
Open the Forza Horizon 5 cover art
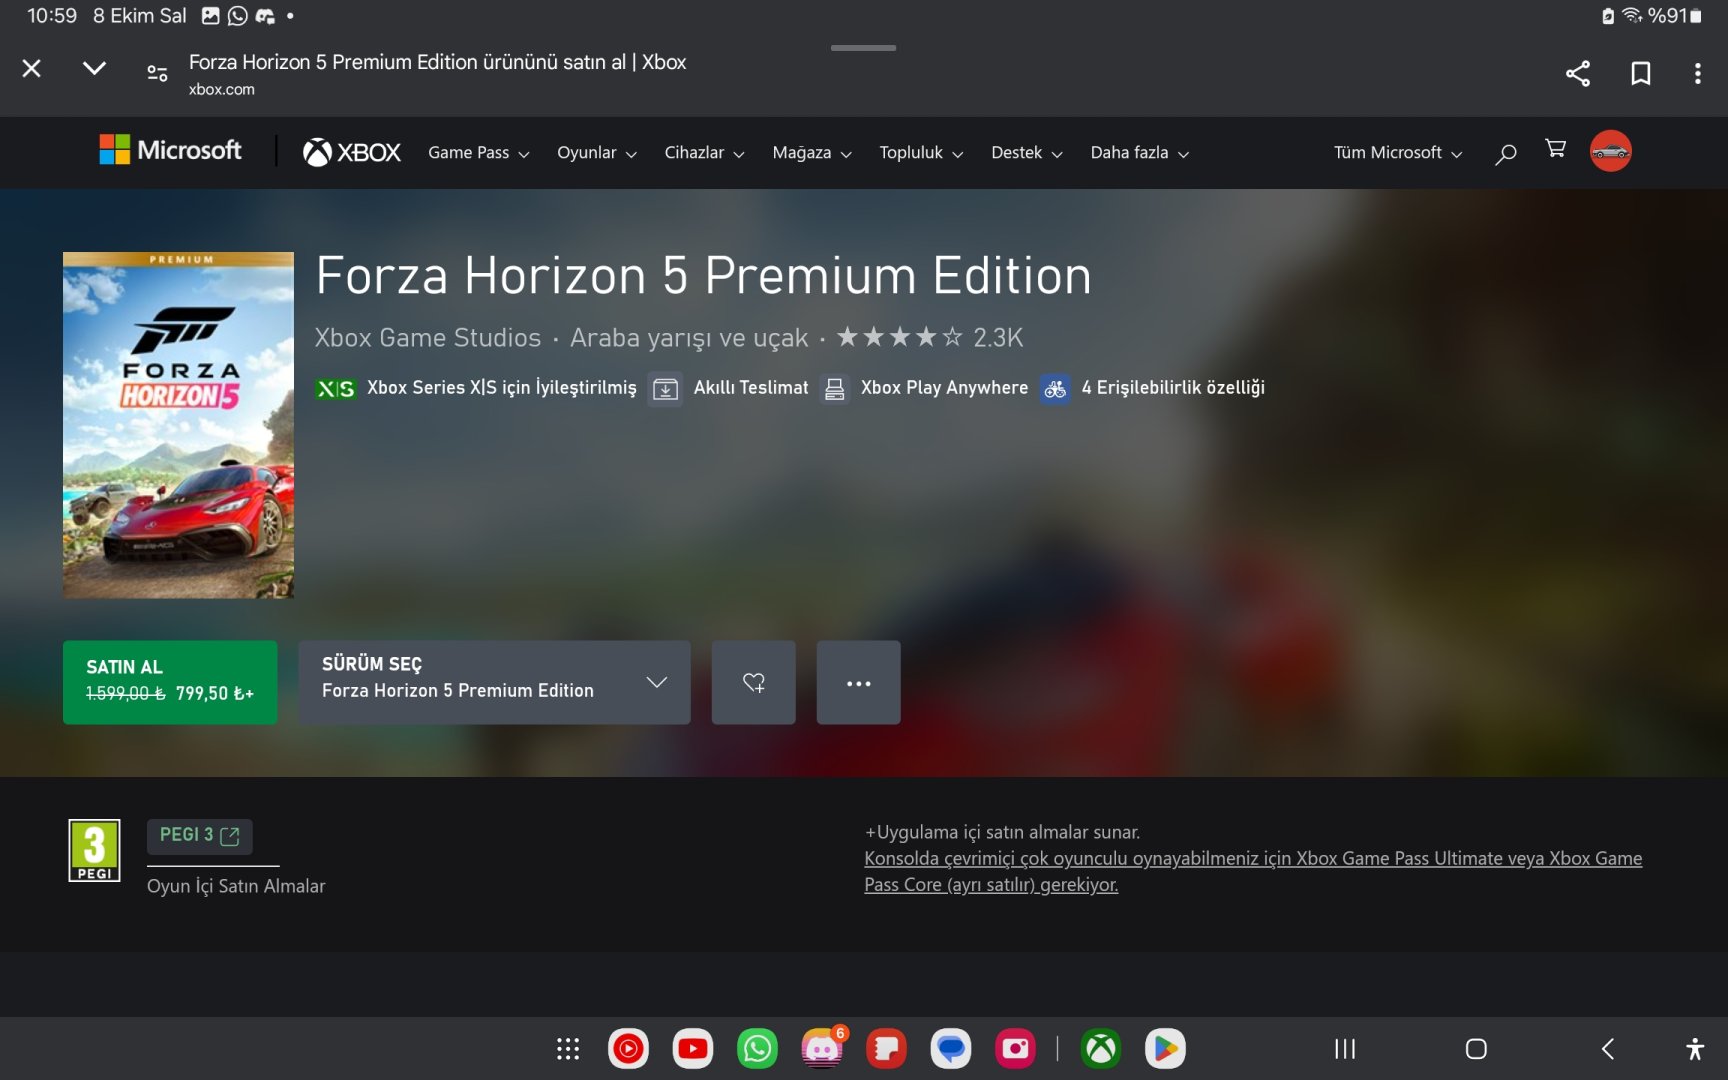click(178, 425)
